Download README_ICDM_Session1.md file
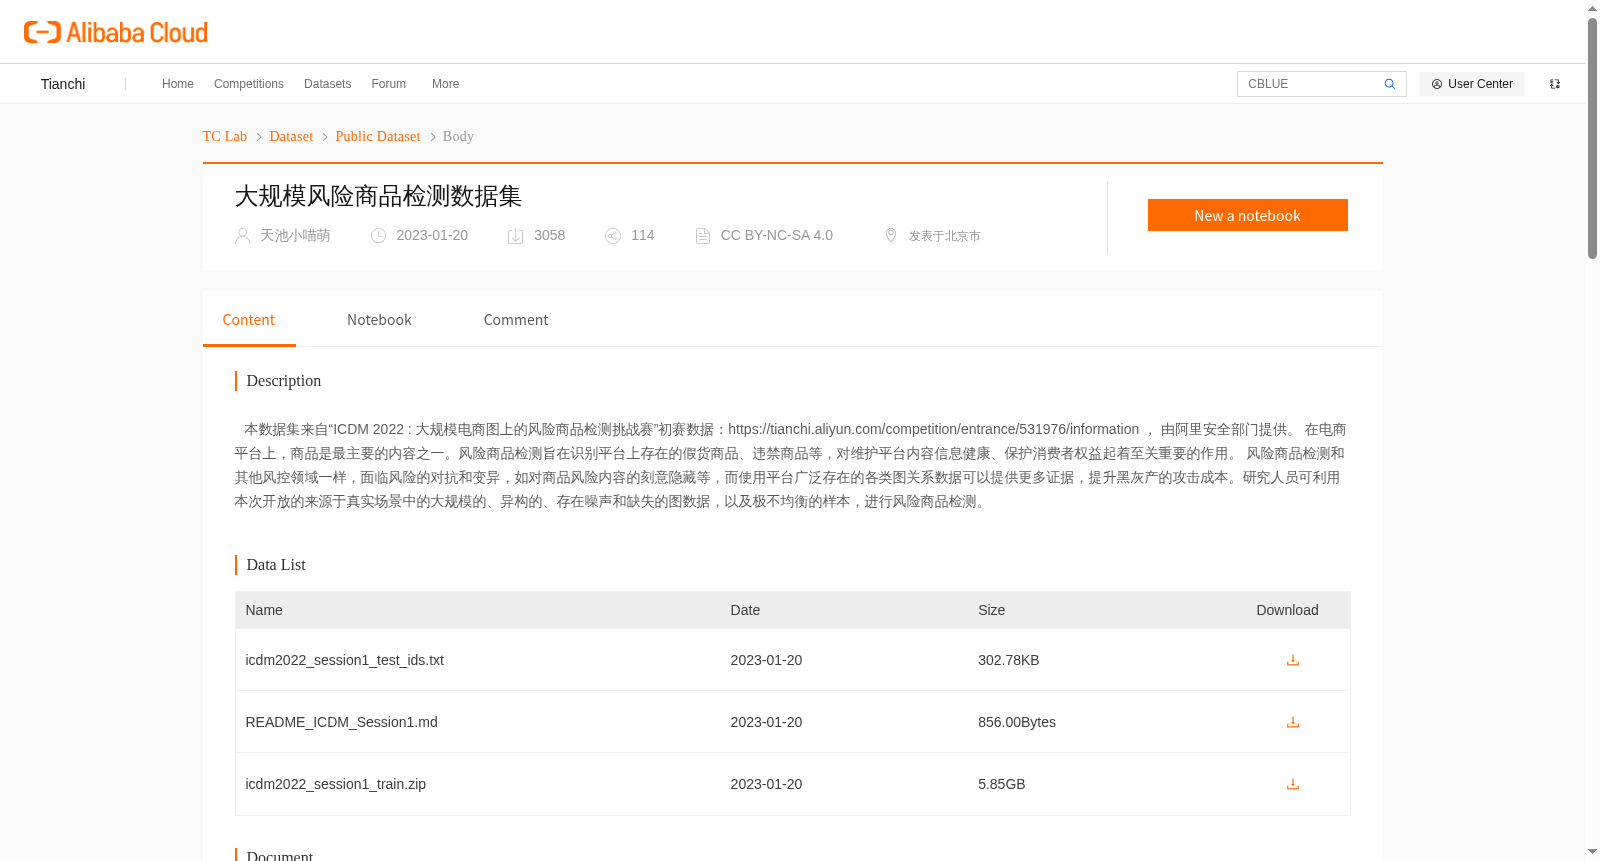The width and height of the screenshot is (1600, 861). point(1293,722)
